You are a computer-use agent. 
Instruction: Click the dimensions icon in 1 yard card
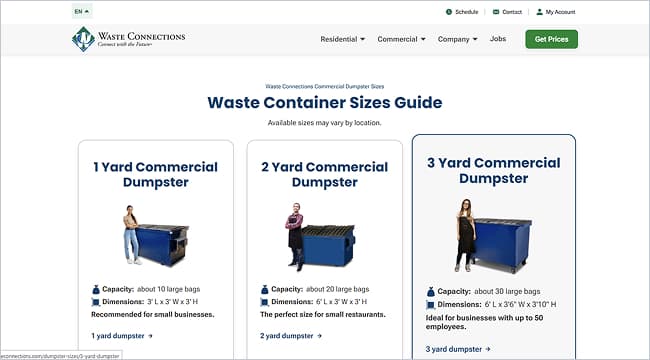click(96, 302)
